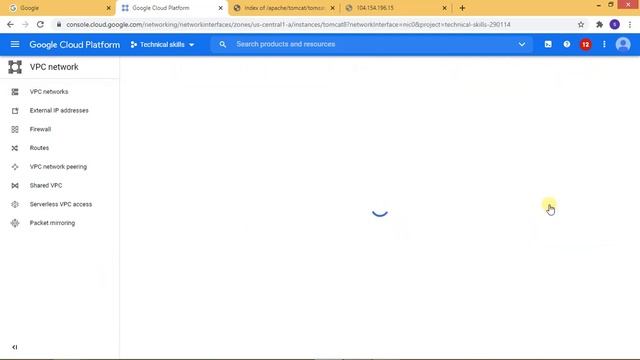This screenshot has width=640, height=360.
Task: Collapse the sidebar navigation panel
Action: pyautogui.click(x=15, y=347)
